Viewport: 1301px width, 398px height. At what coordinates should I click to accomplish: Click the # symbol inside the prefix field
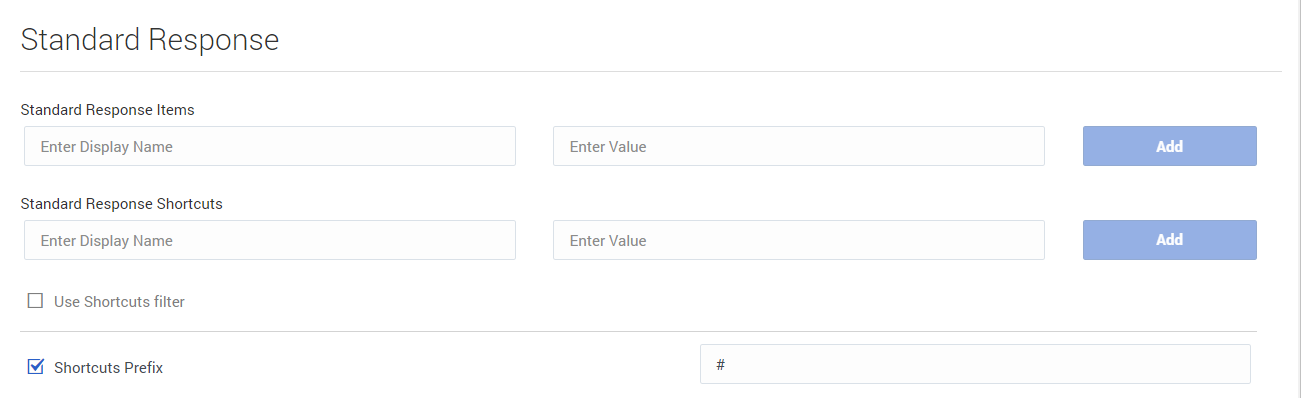(x=720, y=365)
